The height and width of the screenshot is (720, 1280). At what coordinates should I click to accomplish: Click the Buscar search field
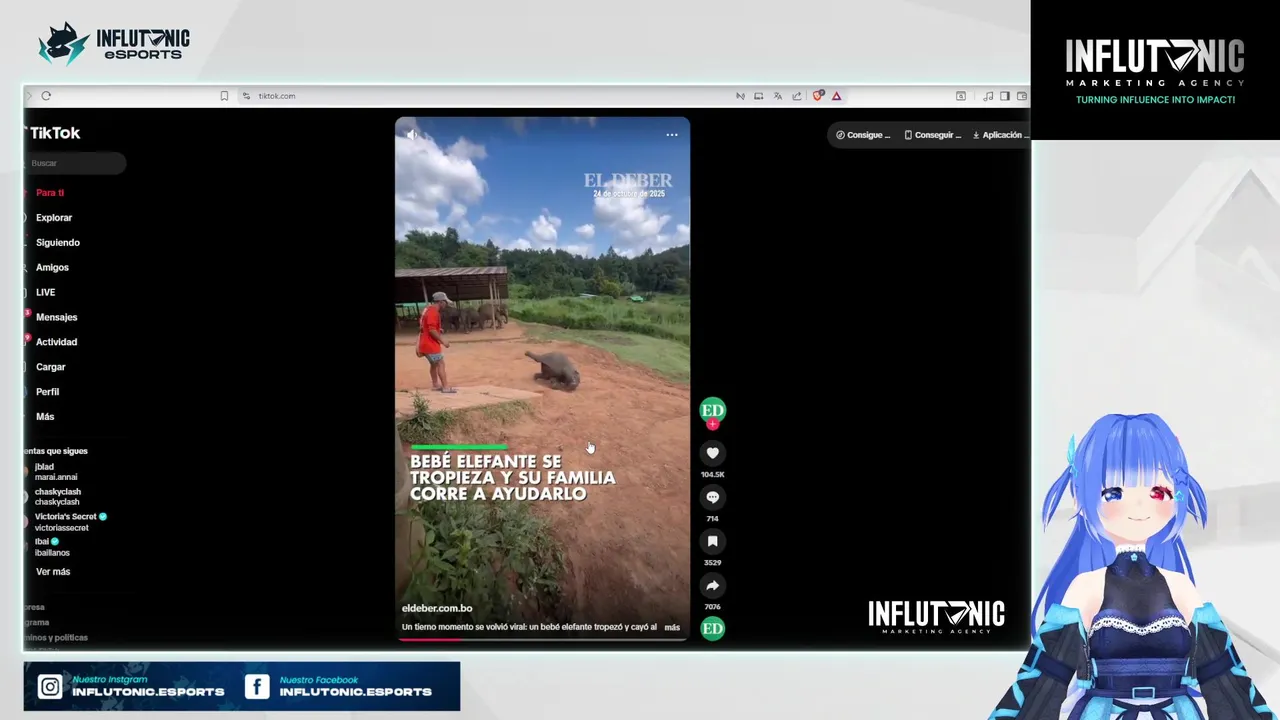(76, 163)
